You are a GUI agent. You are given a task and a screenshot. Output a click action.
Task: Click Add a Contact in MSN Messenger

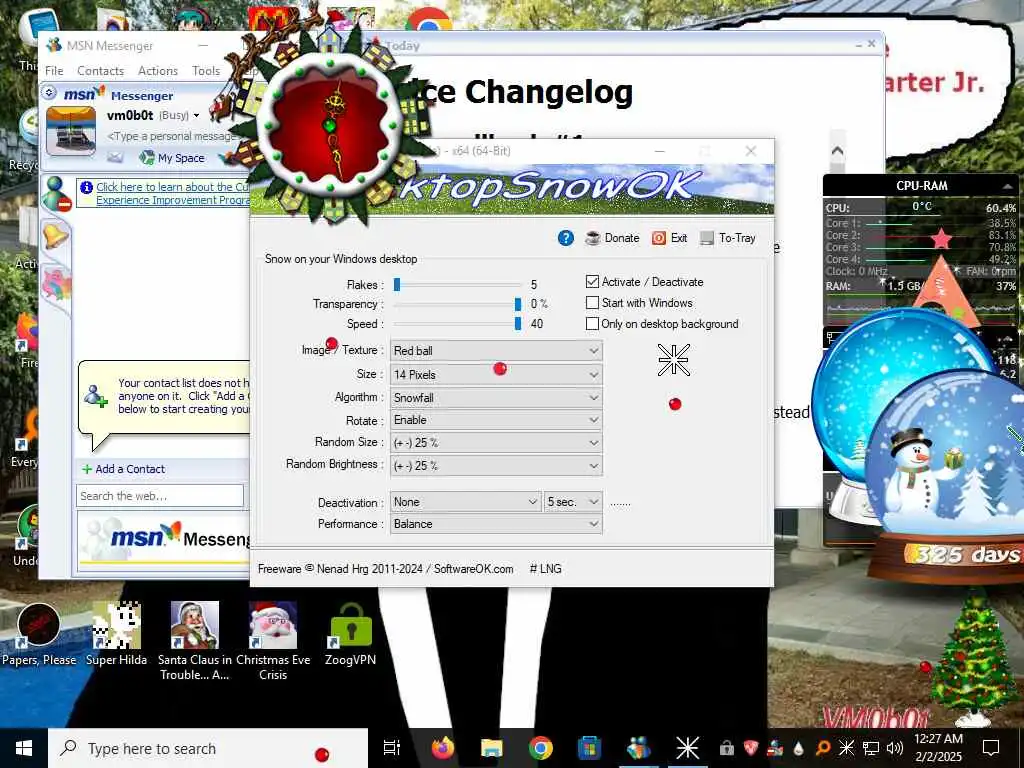(123, 469)
